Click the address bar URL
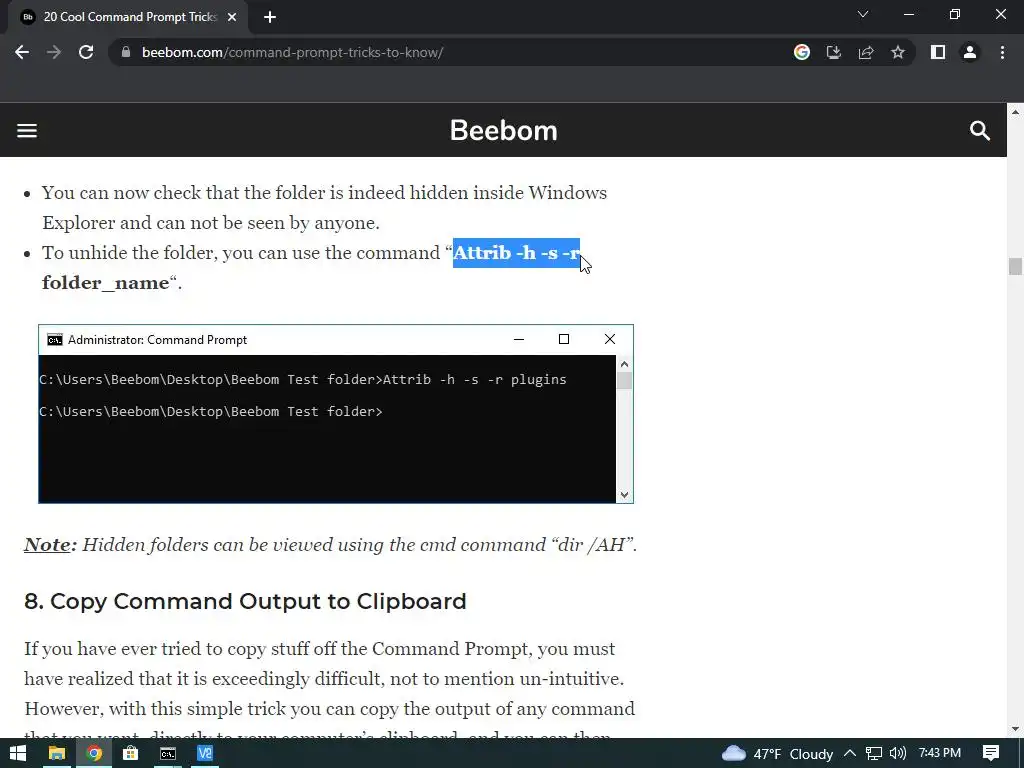This screenshot has height=768, width=1024. coord(293,52)
